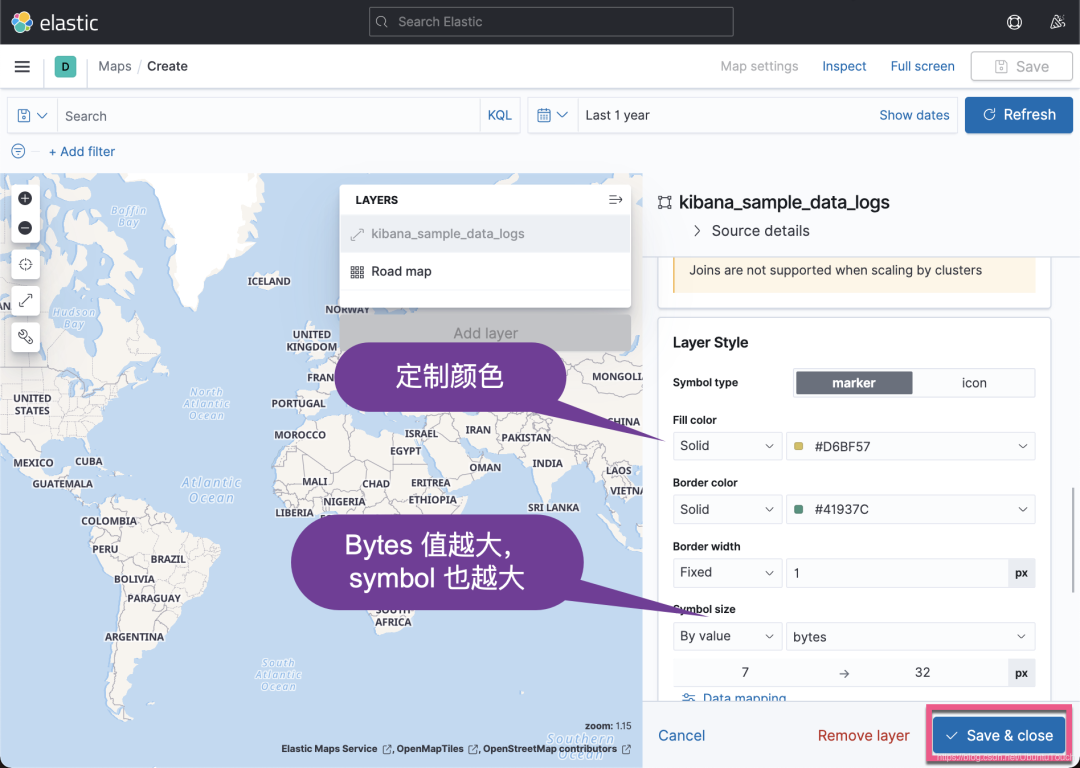Open the saved query menu
This screenshot has height=768, width=1080.
(32, 116)
